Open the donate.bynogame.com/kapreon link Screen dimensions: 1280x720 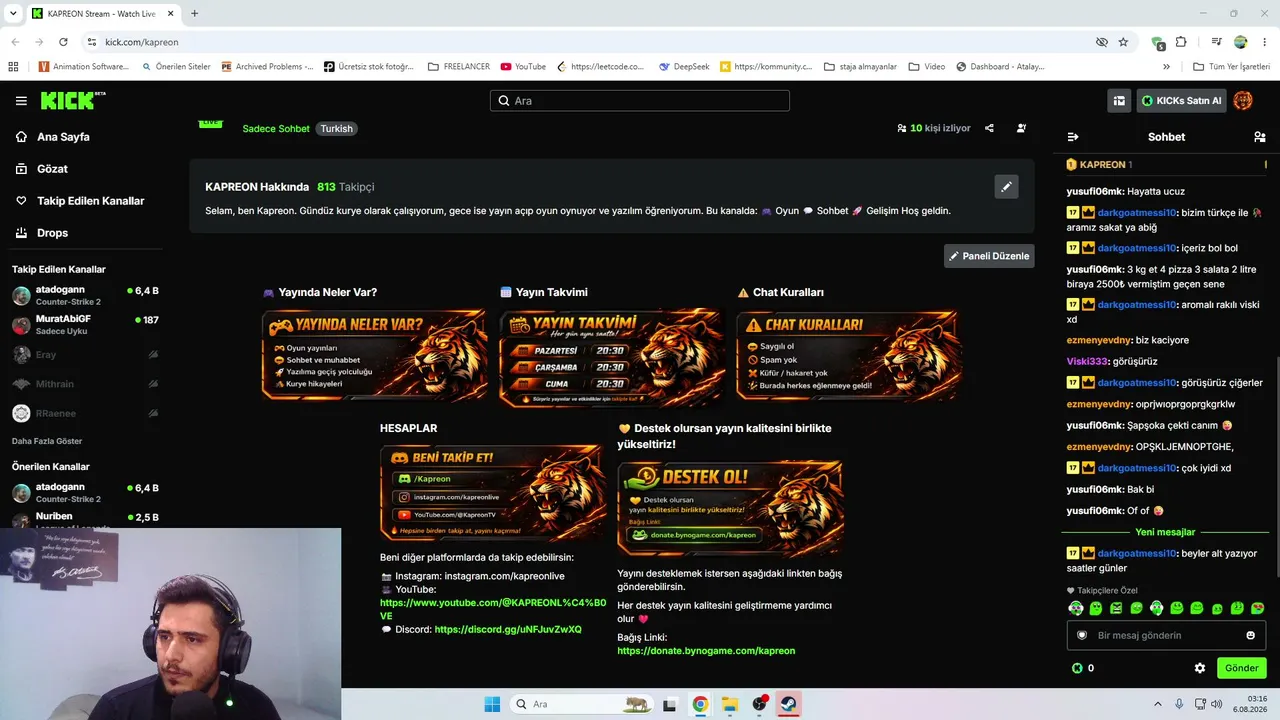pos(706,651)
